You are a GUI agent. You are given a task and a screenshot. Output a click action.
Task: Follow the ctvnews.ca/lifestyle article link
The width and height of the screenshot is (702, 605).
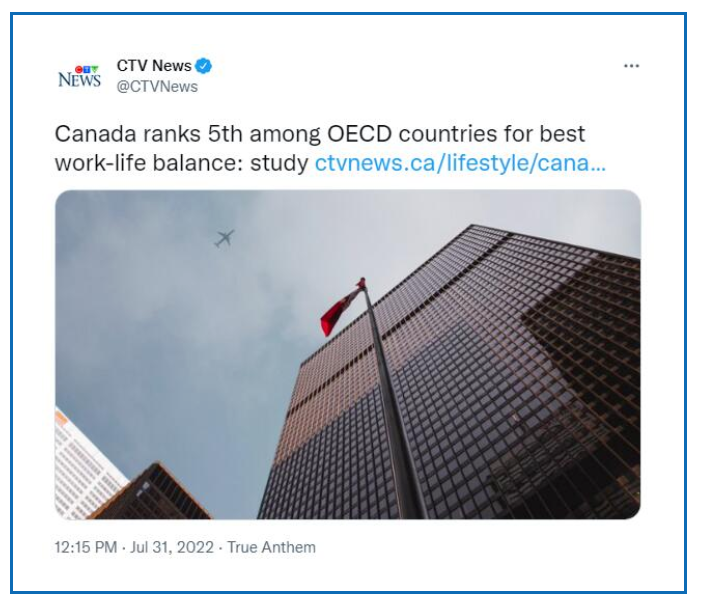pyautogui.click(x=460, y=163)
